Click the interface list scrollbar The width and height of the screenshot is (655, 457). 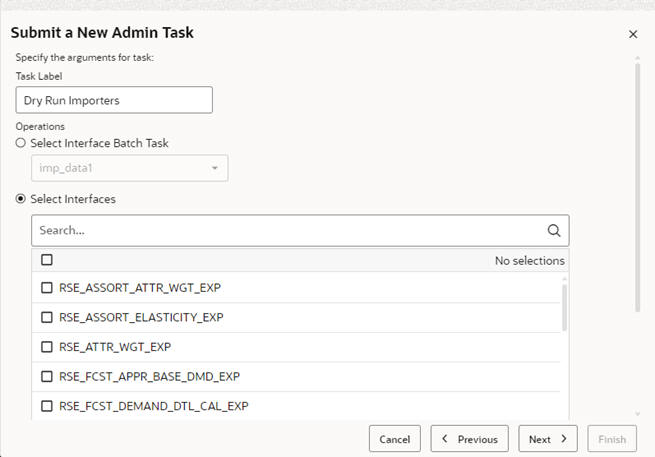[564, 307]
